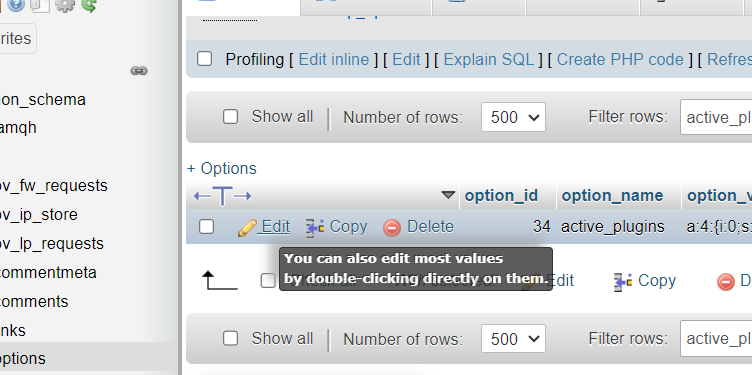The height and width of the screenshot is (375, 752).
Task: Click the Explain SQL link
Action: [488, 59]
